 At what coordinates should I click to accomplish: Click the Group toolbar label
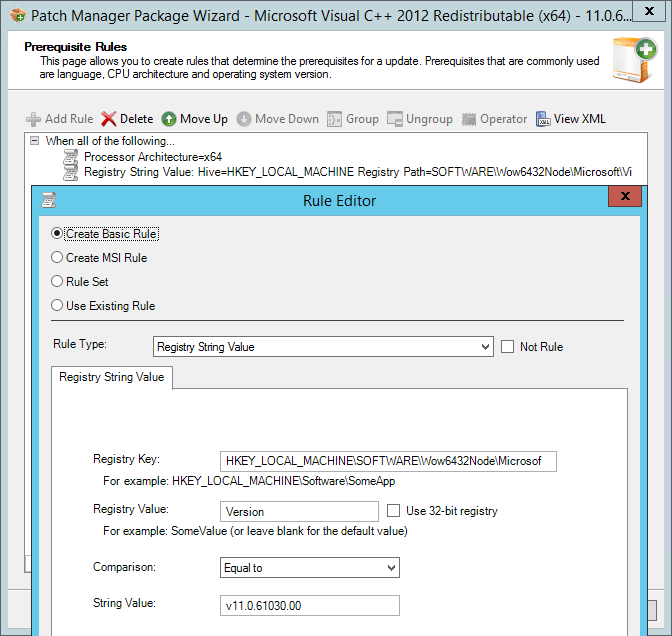tap(362, 119)
